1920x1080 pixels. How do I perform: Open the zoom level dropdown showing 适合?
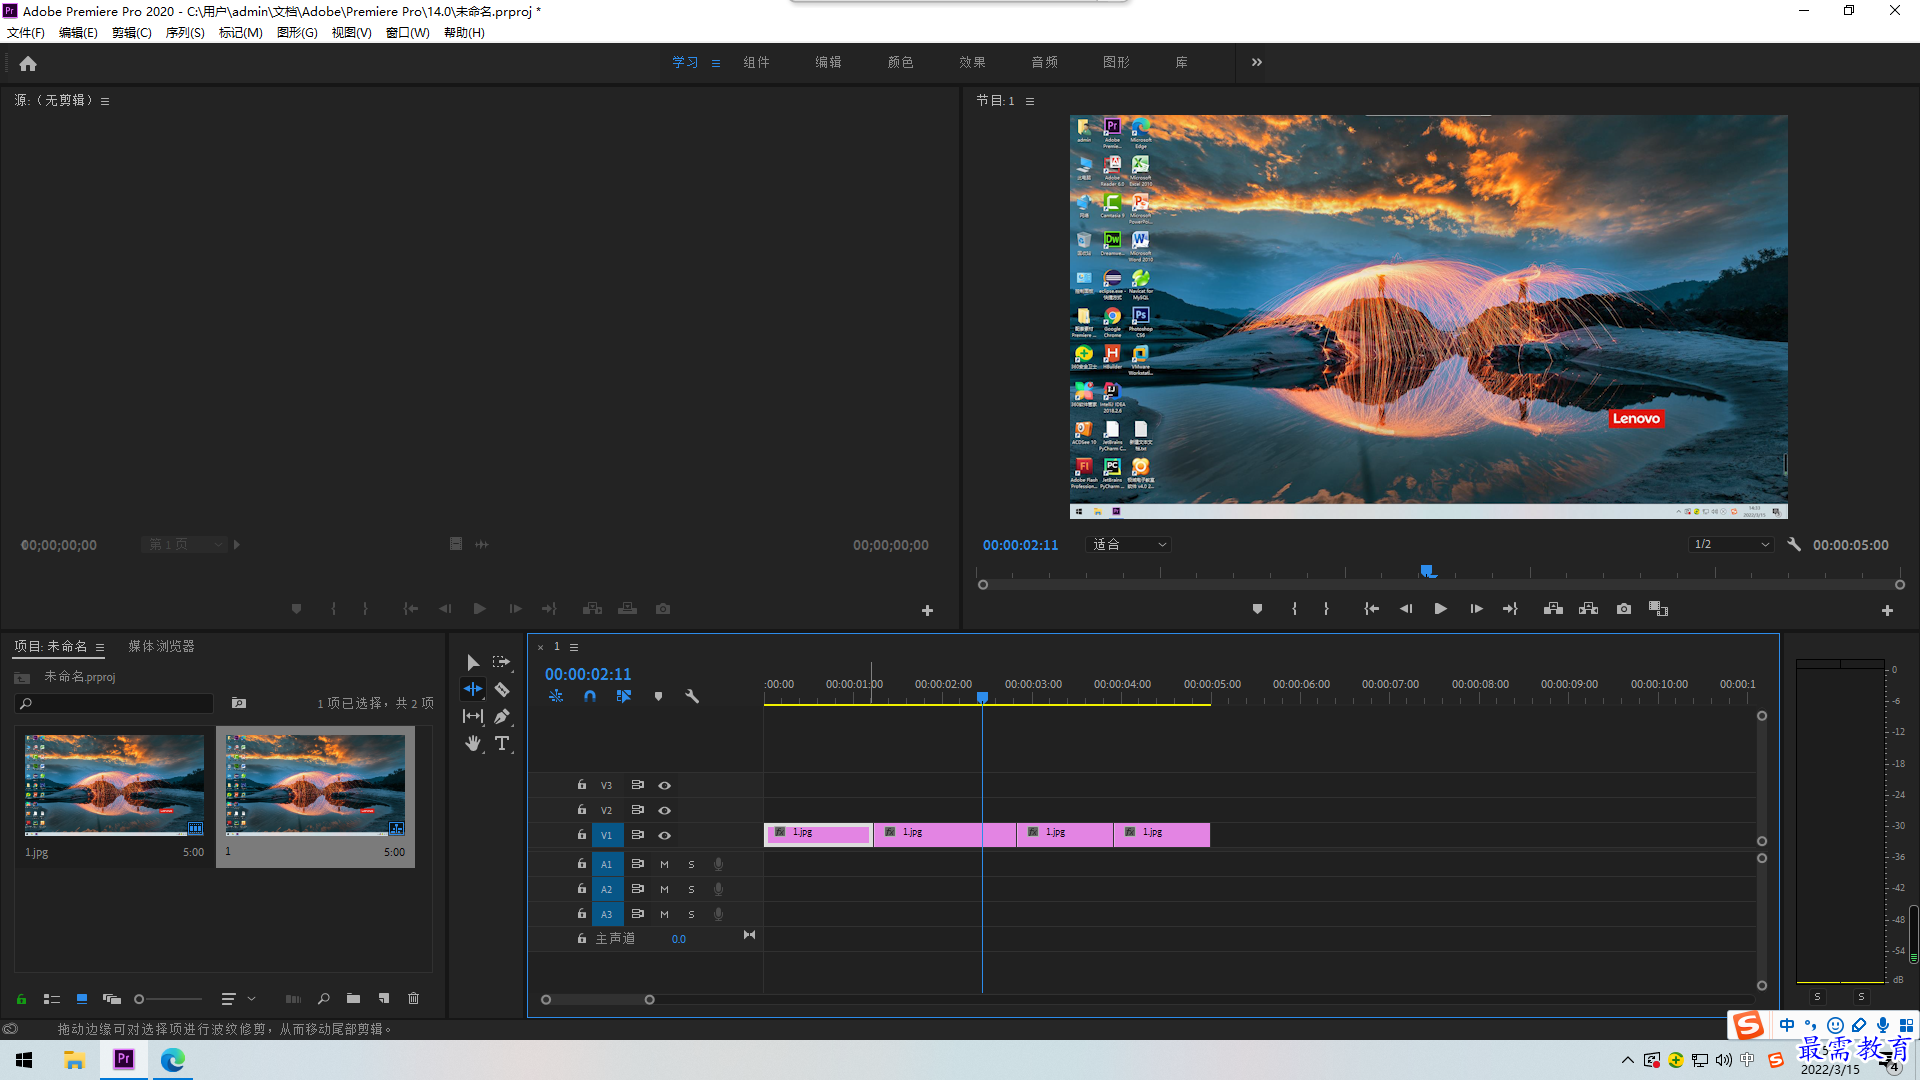(1129, 545)
